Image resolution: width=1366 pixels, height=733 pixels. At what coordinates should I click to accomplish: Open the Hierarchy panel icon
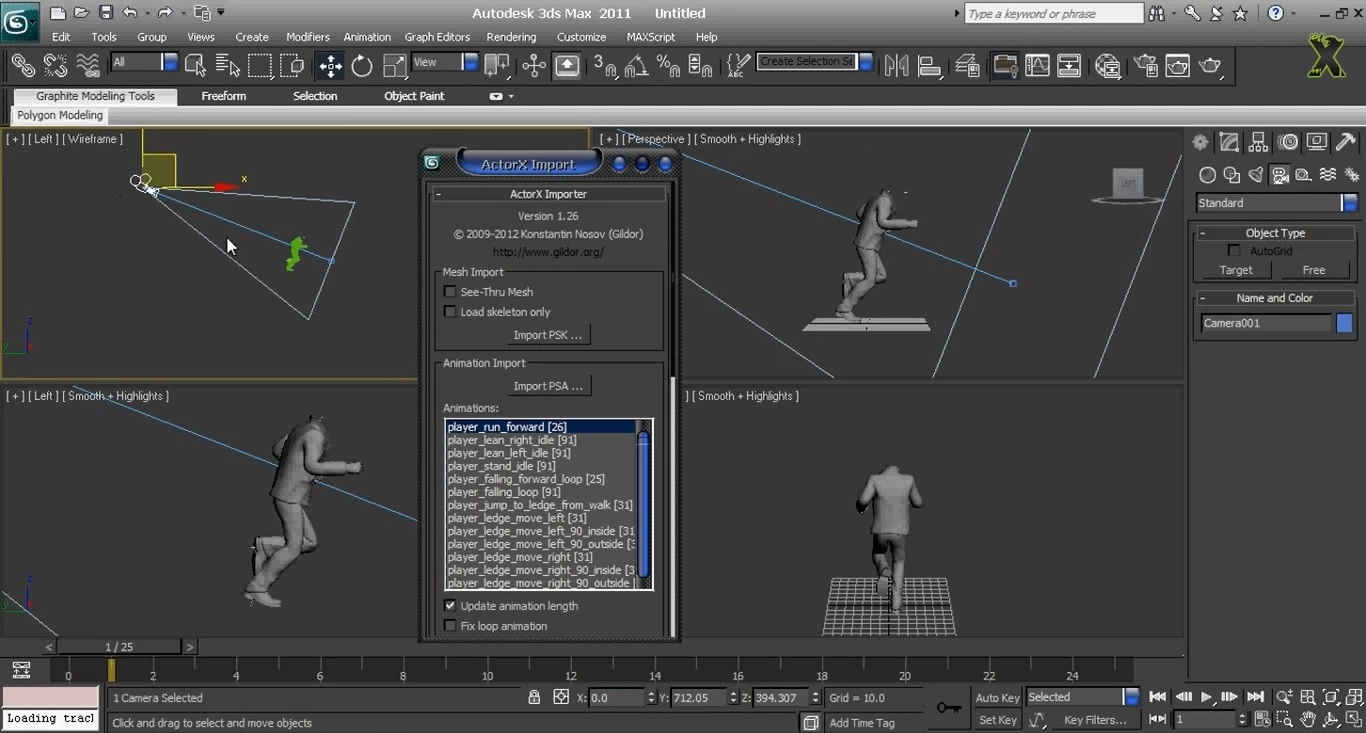pos(1259,142)
